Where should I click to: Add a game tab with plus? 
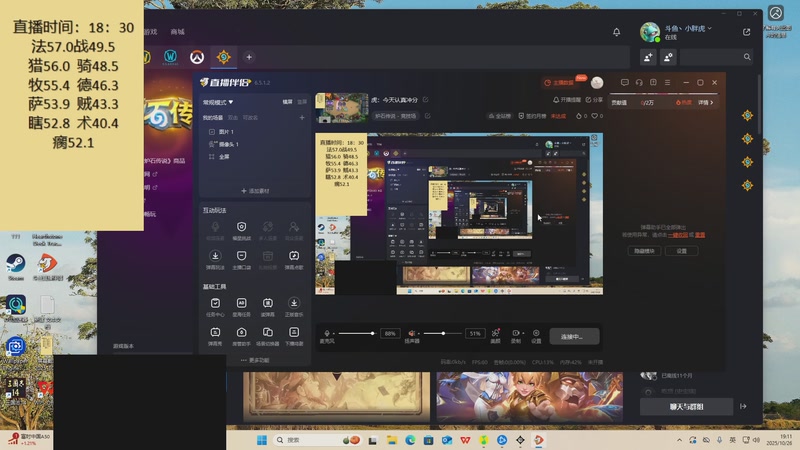tap(249, 57)
